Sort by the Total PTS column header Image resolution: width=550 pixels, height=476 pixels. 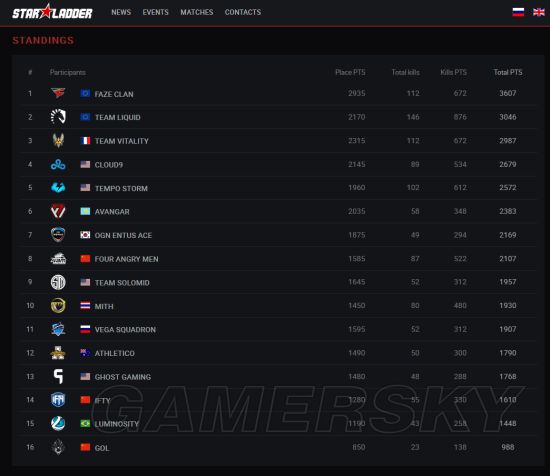coord(508,72)
